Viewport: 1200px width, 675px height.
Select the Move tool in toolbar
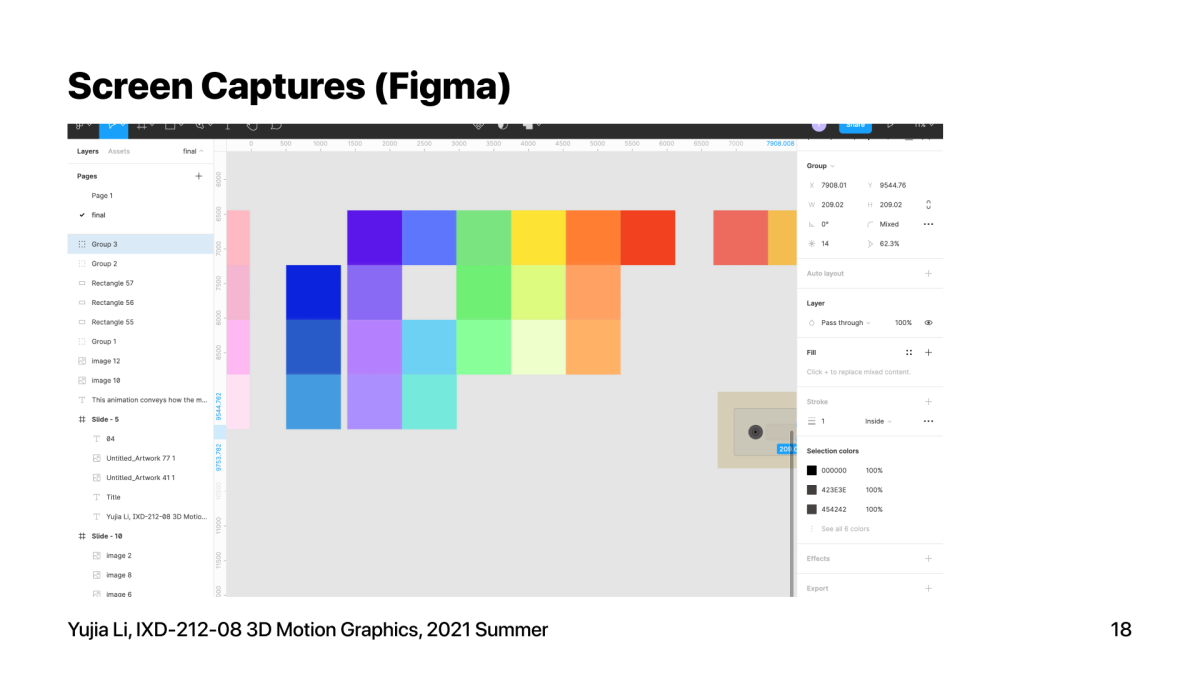pyautogui.click(x=112, y=127)
